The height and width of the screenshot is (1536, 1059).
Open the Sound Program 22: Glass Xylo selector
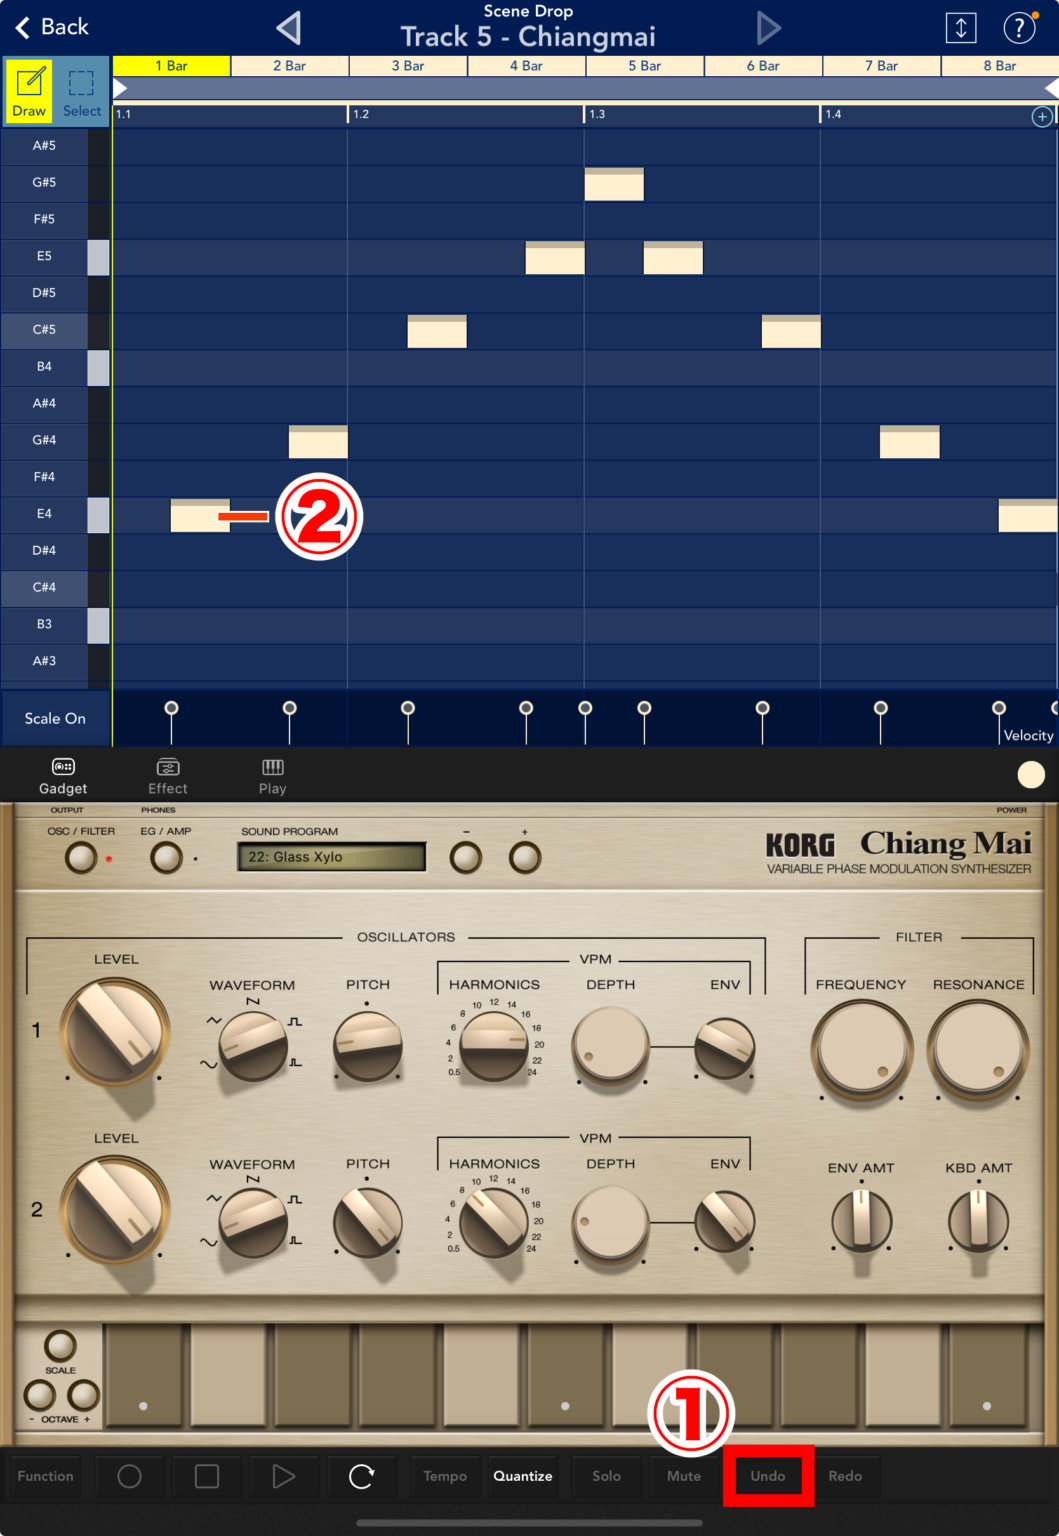331,857
